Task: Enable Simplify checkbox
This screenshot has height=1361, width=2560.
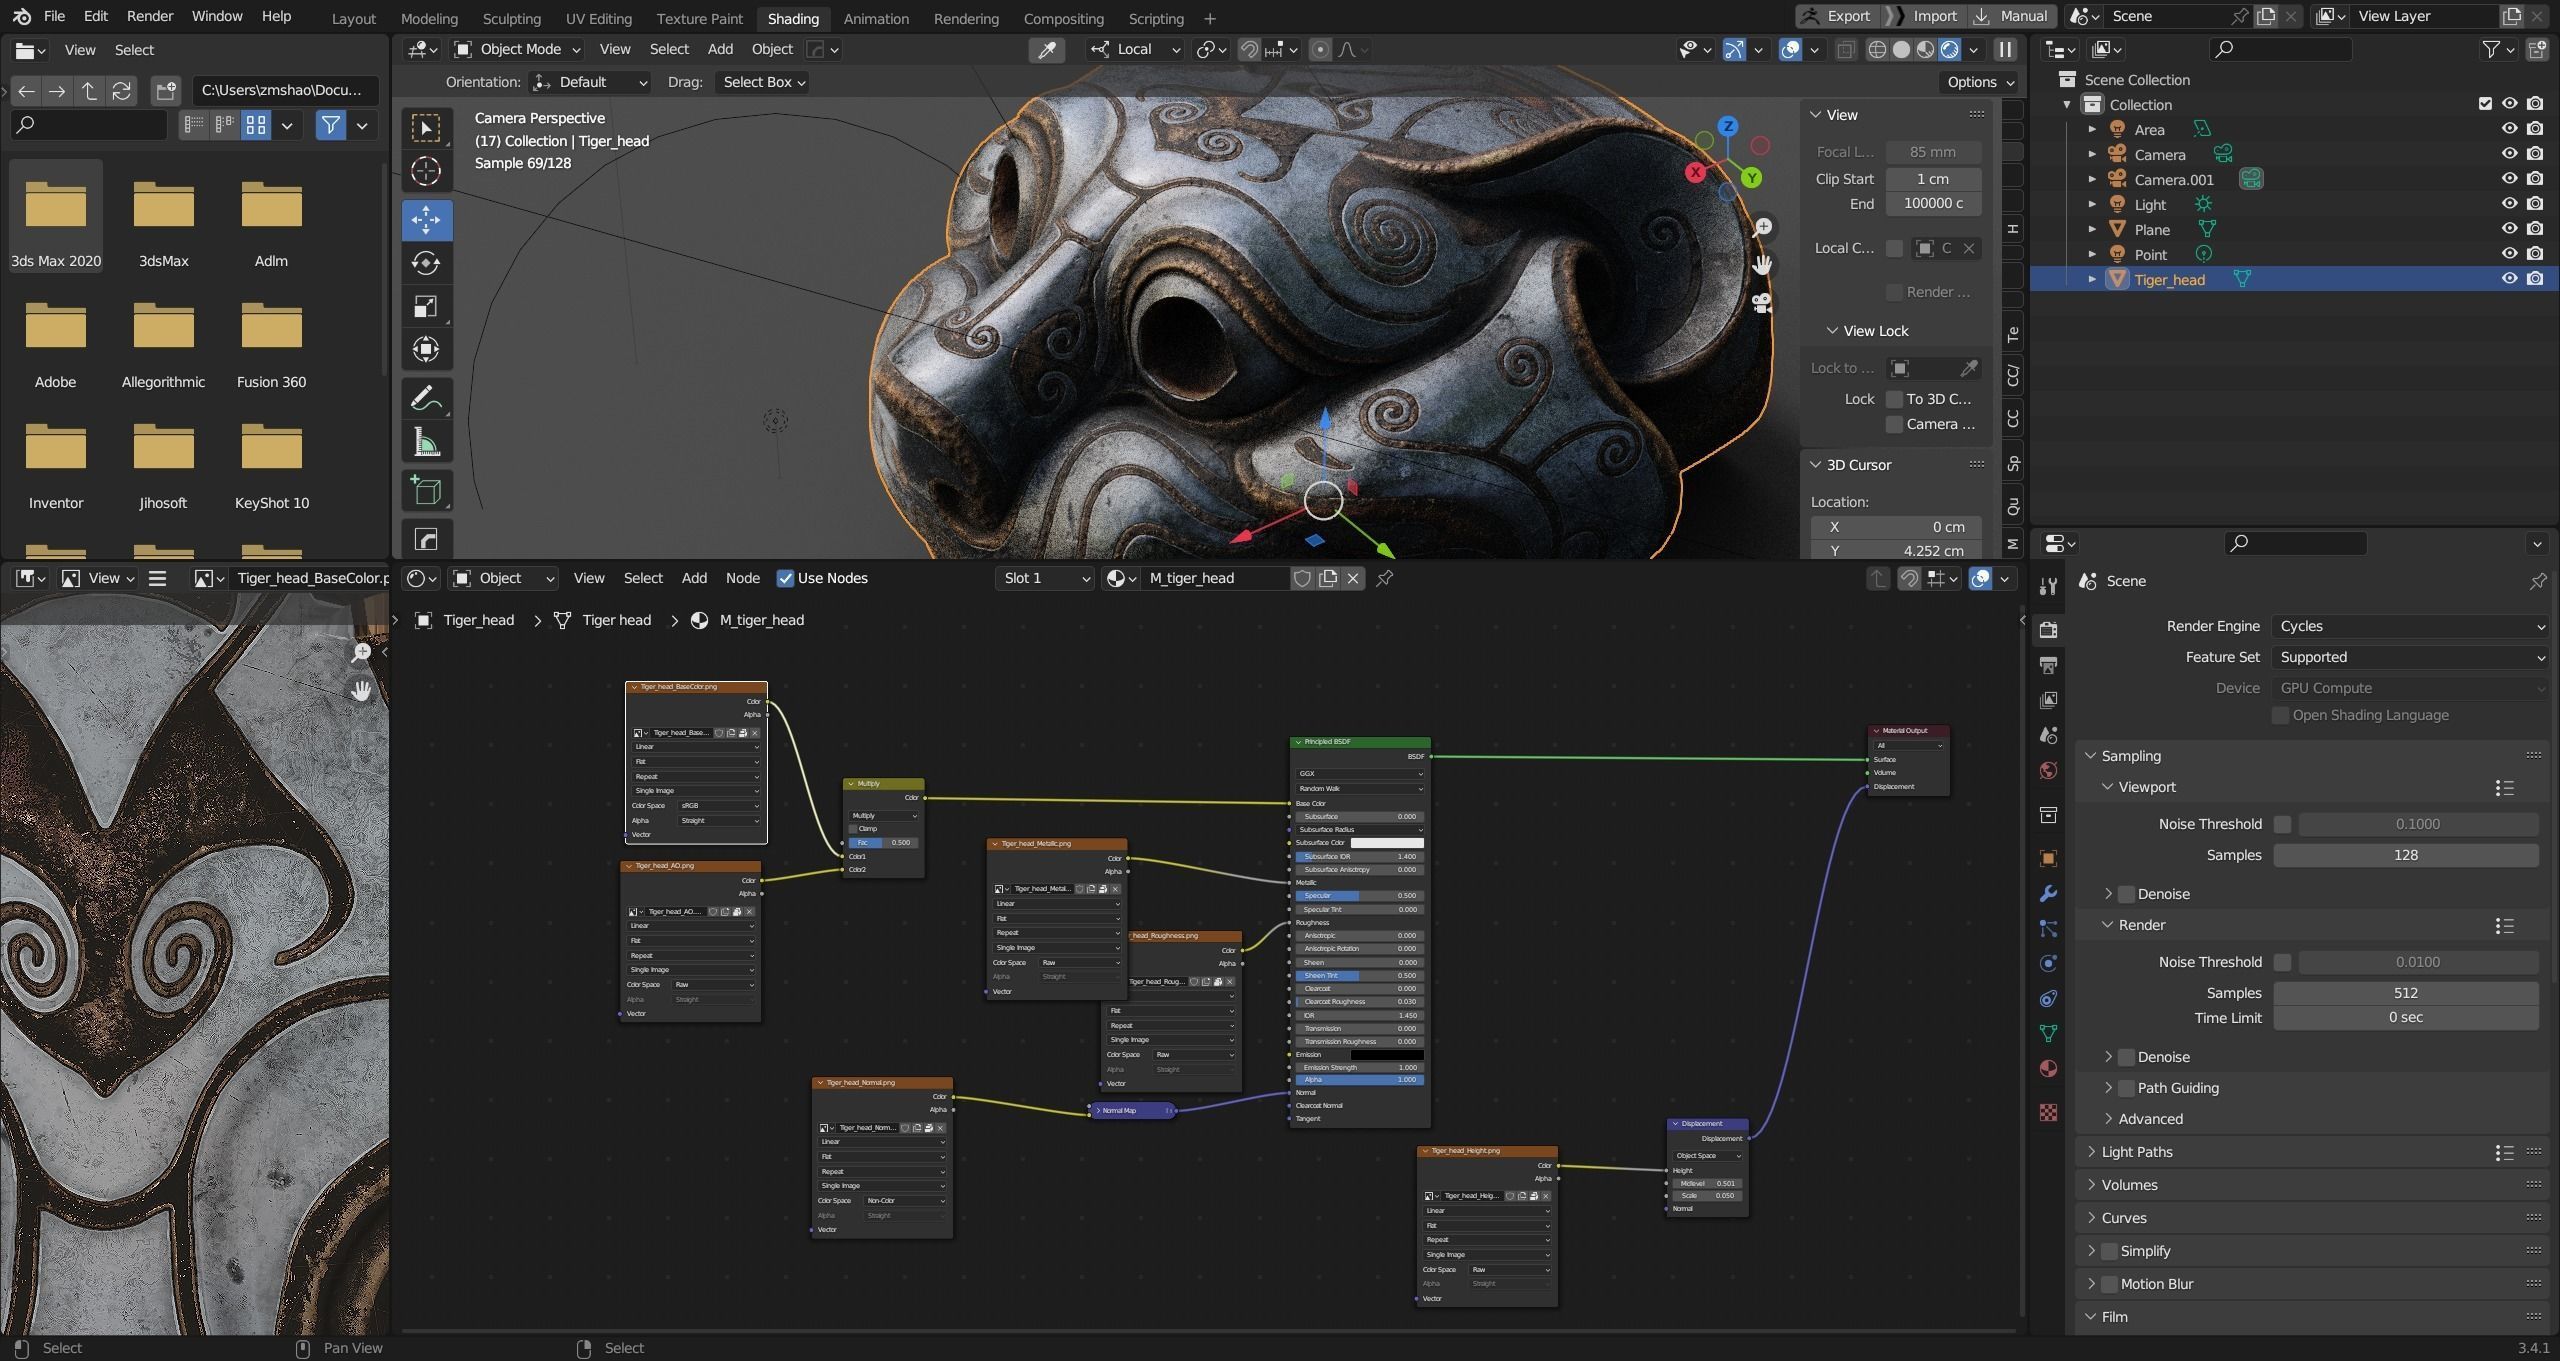Action: coord(2110,1251)
